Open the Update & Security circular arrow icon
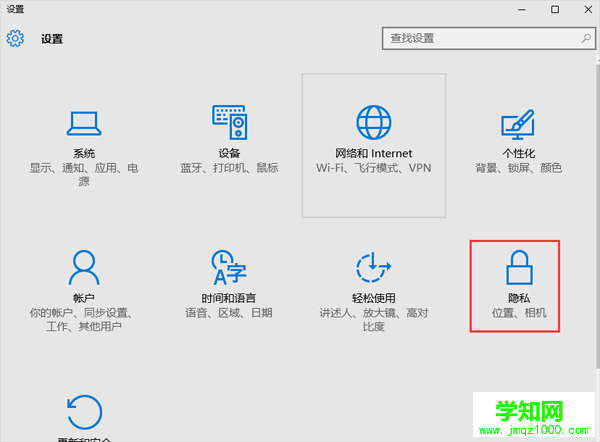Viewport: 600px width, 442px height. [x=84, y=412]
